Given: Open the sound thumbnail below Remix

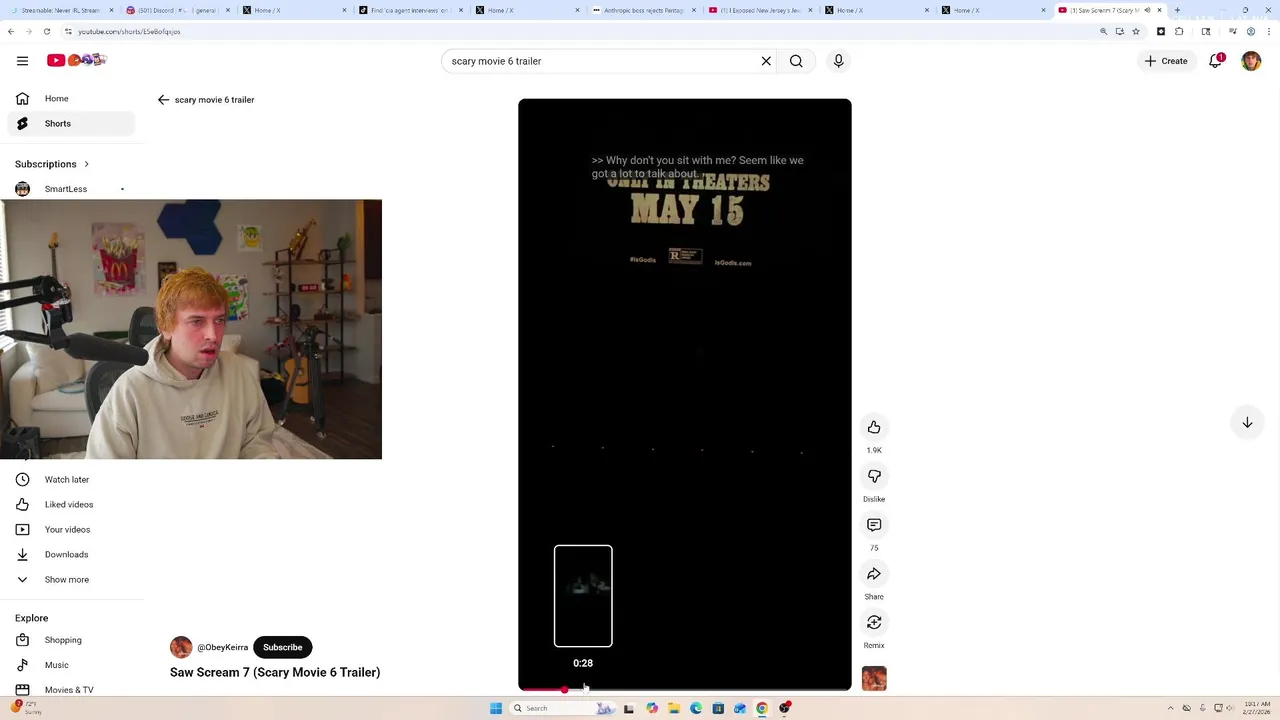Looking at the screenshot, I should (874, 679).
